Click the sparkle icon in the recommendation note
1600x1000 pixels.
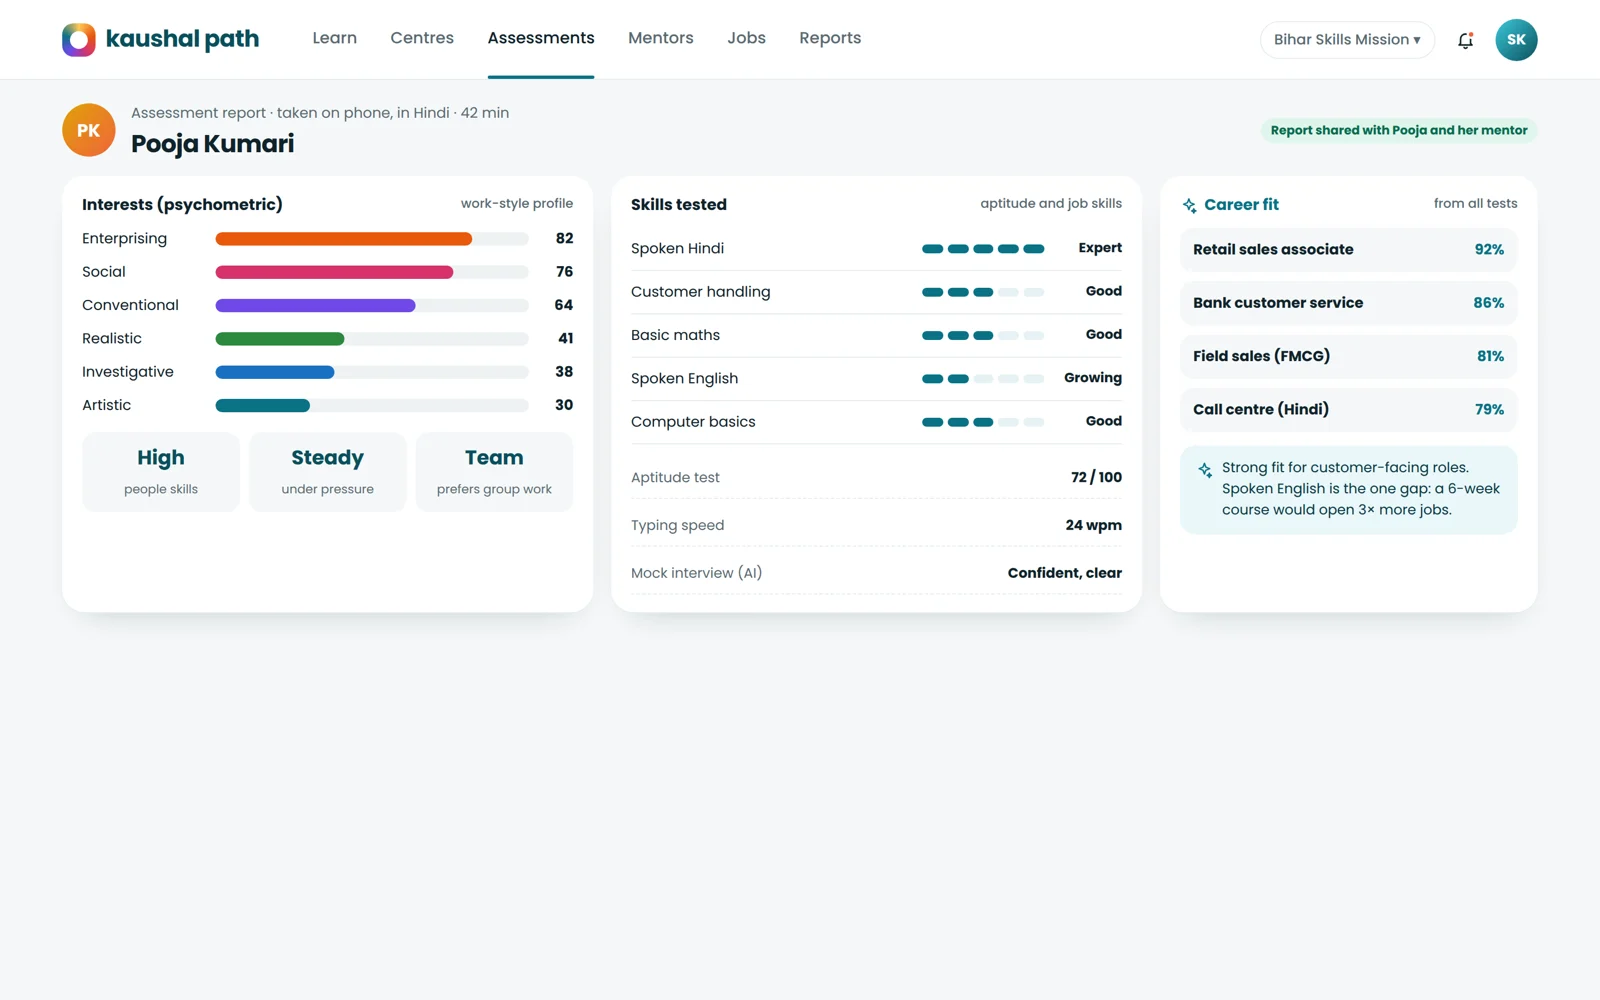coord(1205,469)
